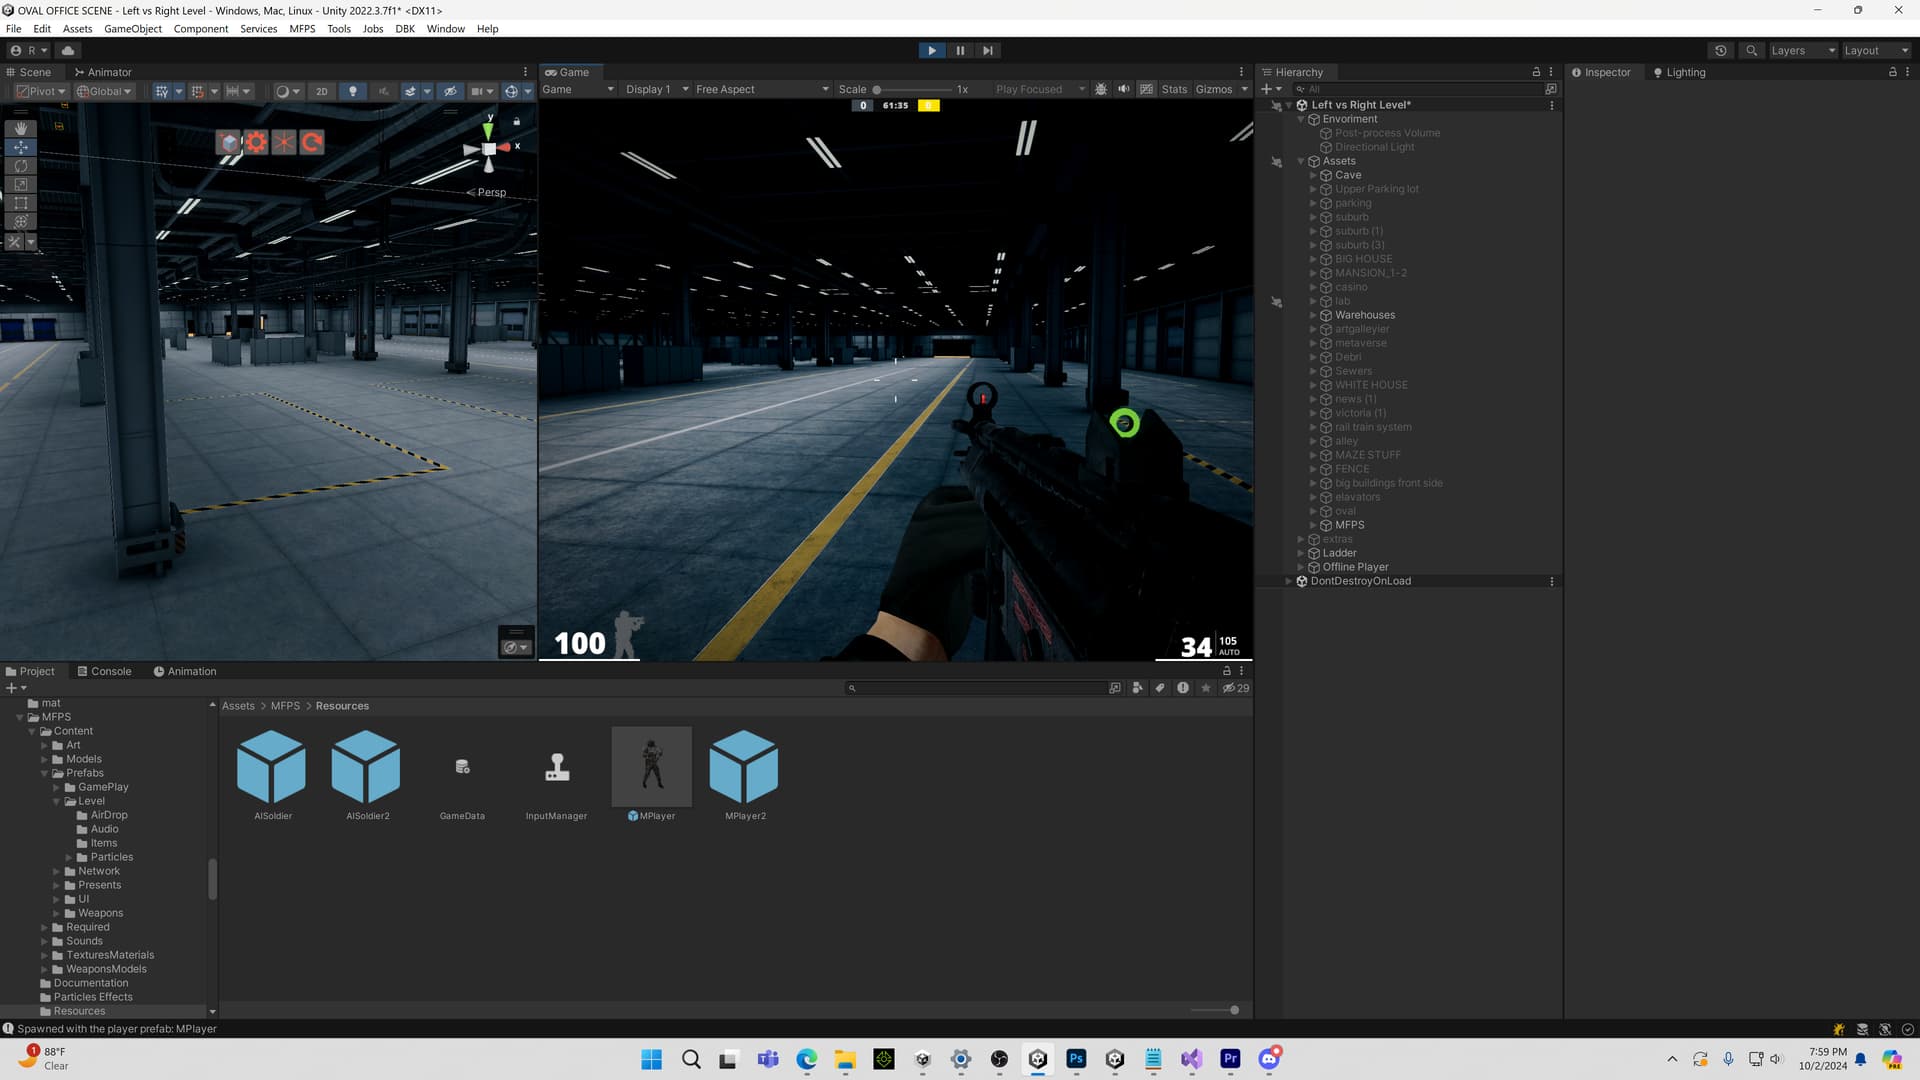Select the Rotate tool
Screen dimensions: 1920x1080
[x=20, y=165]
